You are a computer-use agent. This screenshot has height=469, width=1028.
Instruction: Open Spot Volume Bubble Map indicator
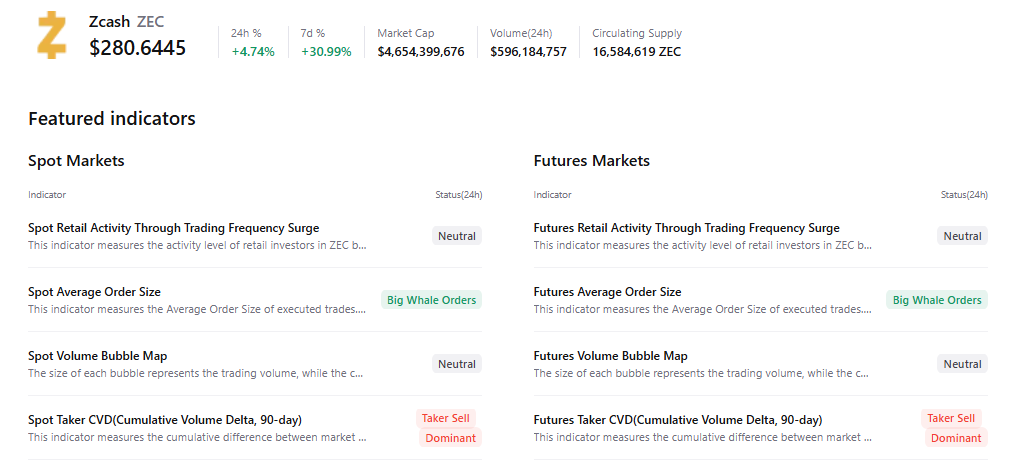[x=98, y=356]
